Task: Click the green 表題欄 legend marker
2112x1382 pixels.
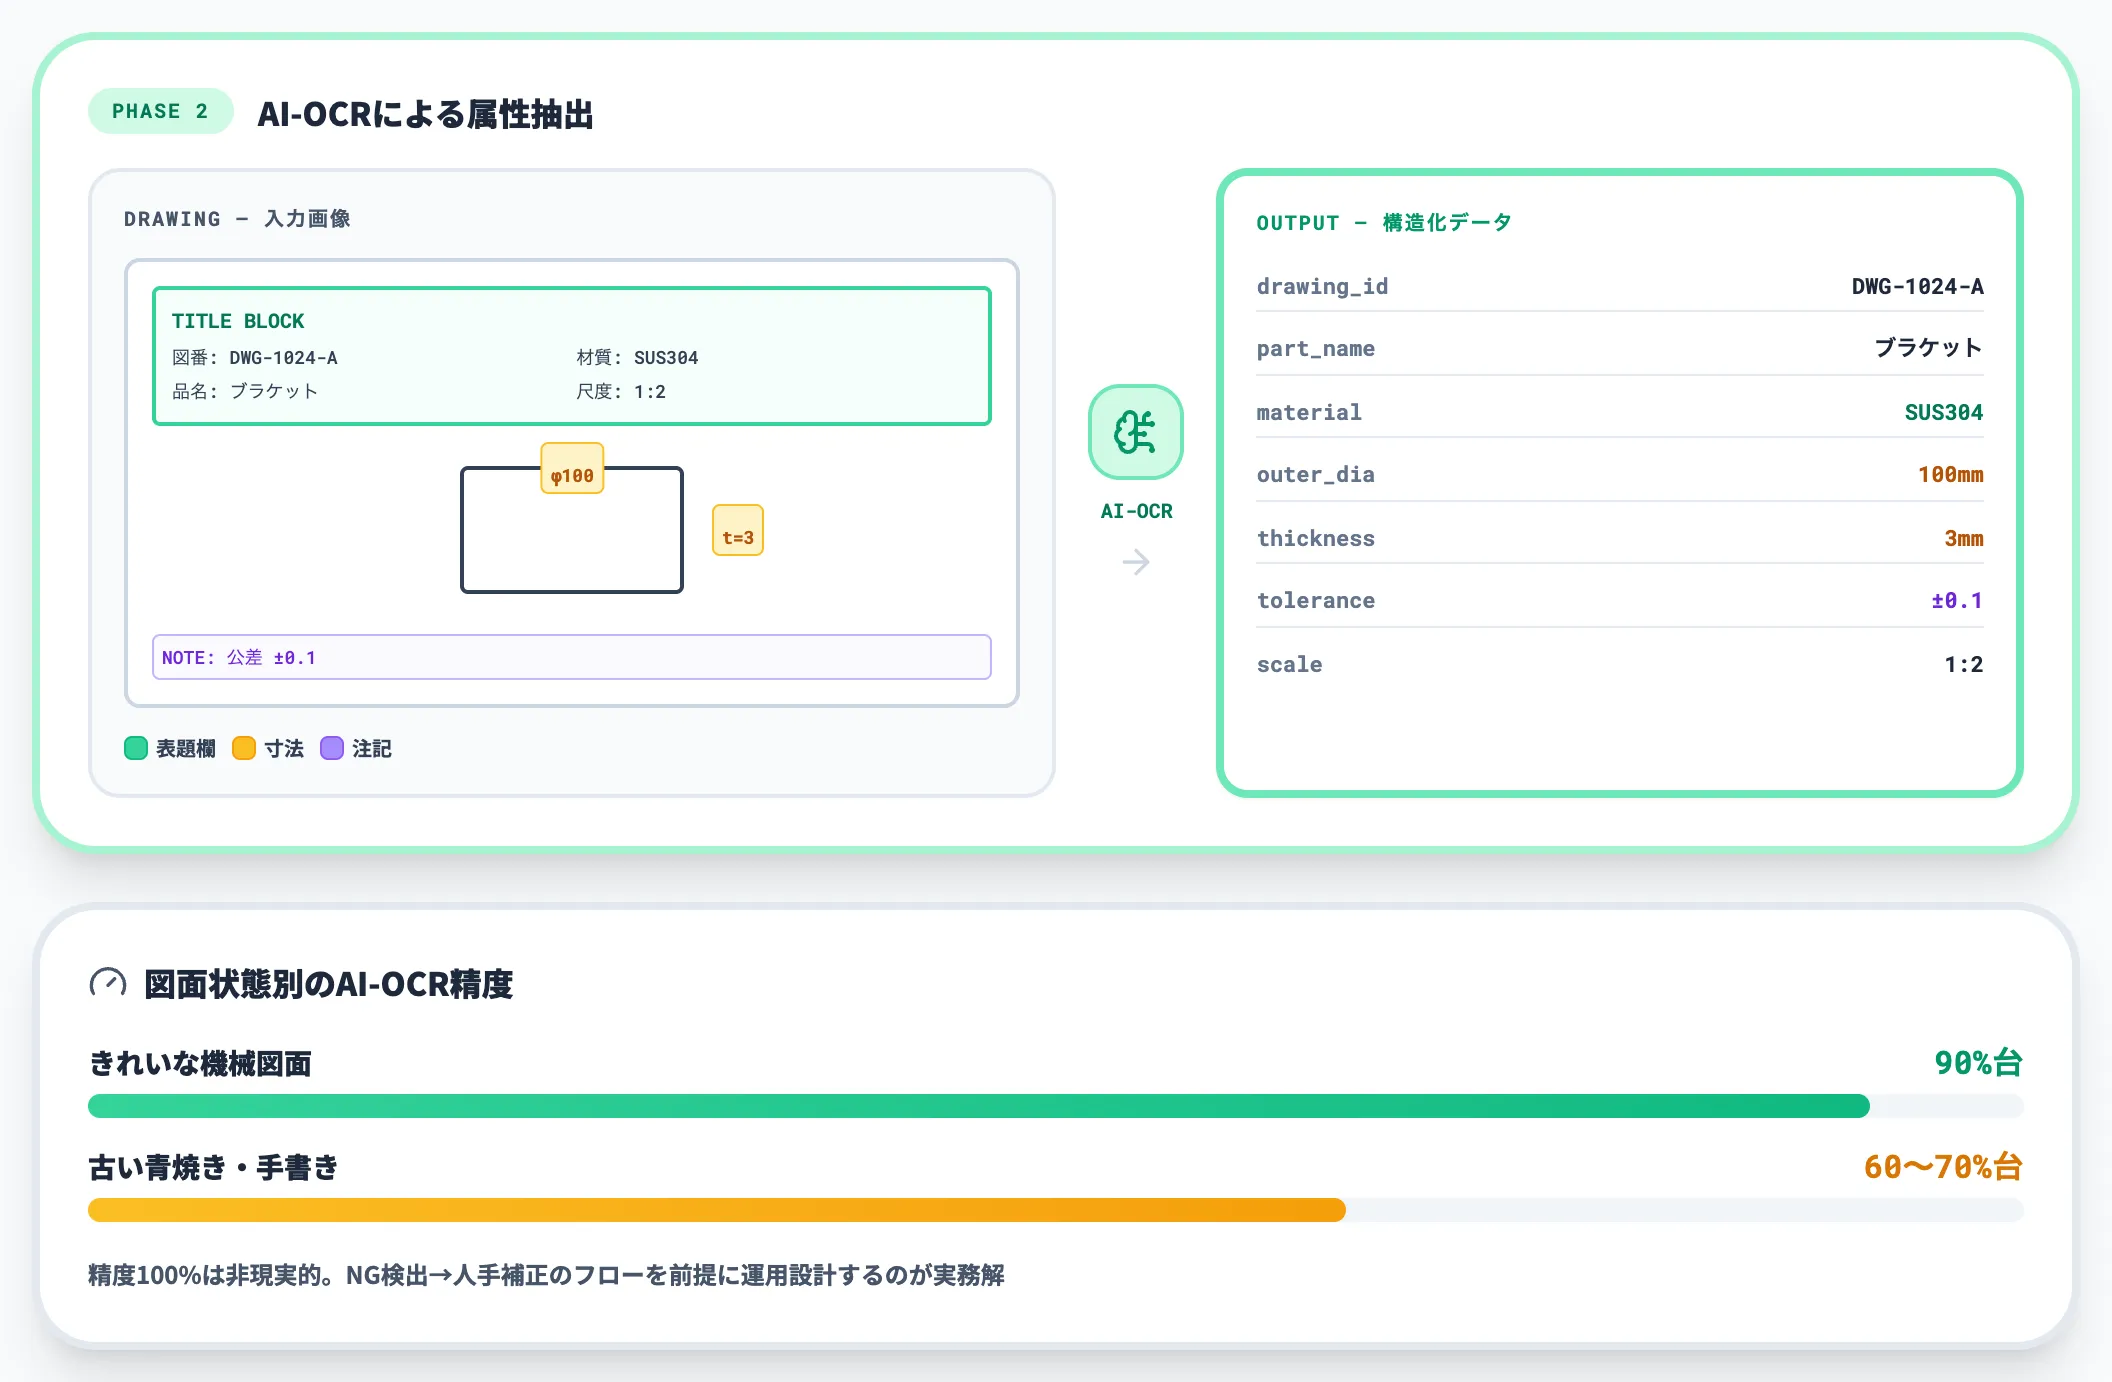Action: 135,747
